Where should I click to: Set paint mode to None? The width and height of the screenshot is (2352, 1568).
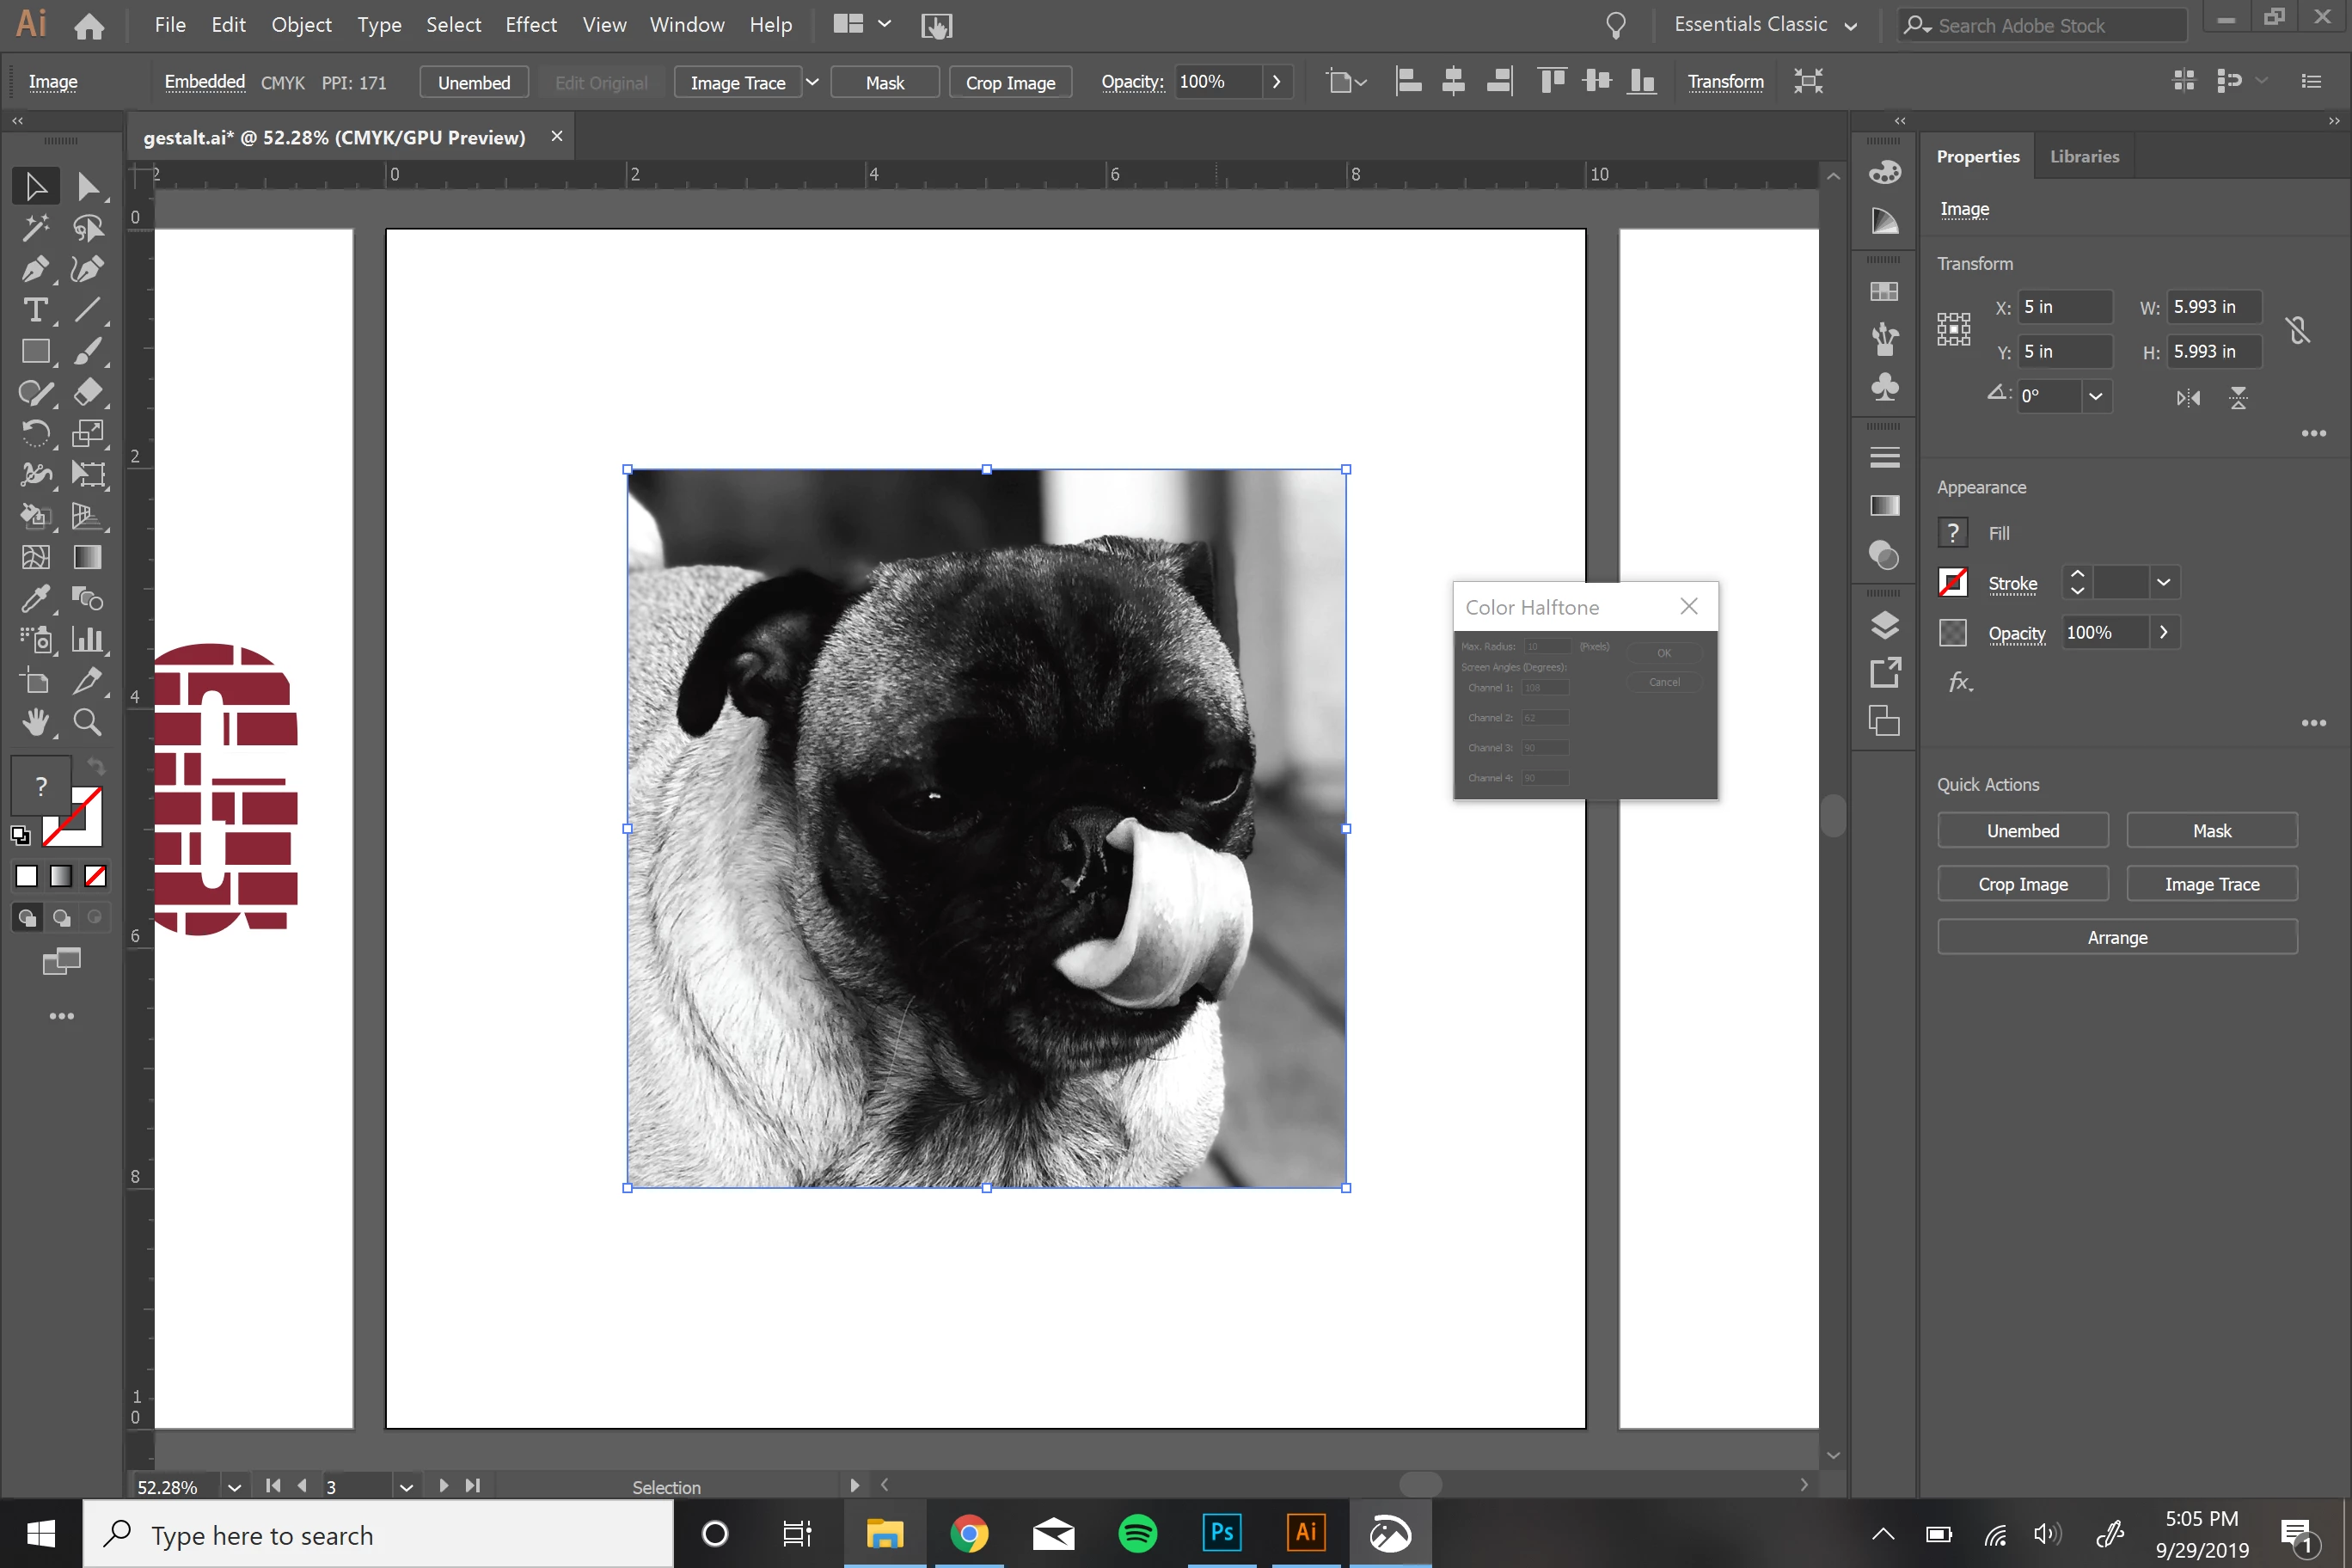tap(95, 876)
